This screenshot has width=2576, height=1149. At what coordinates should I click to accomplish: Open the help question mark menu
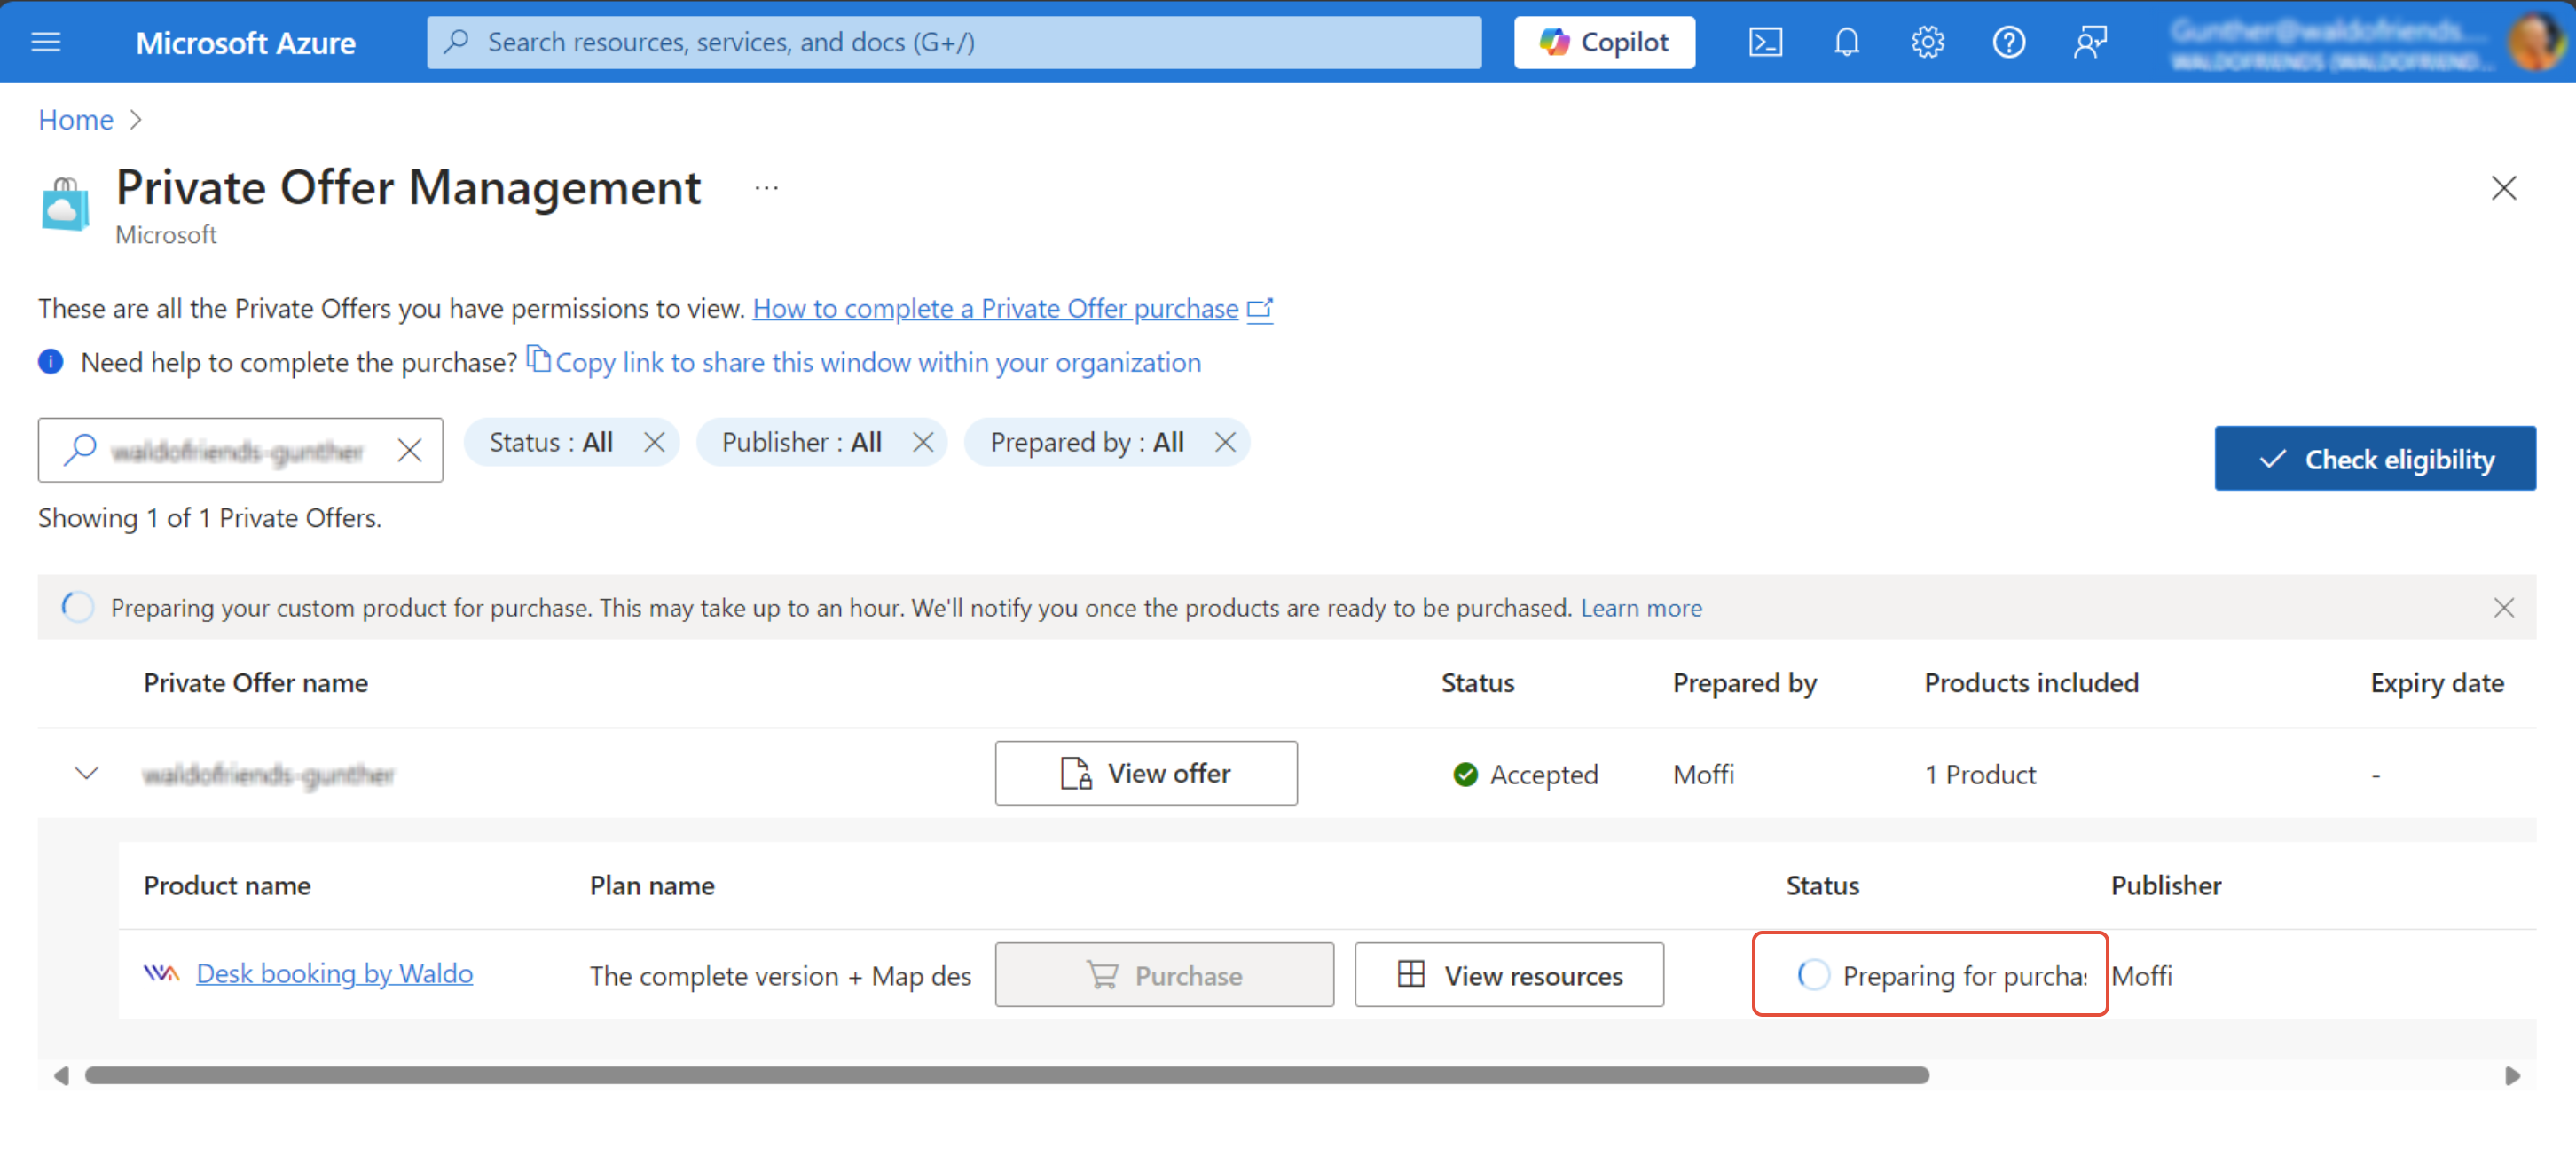tap(2008, 42)
